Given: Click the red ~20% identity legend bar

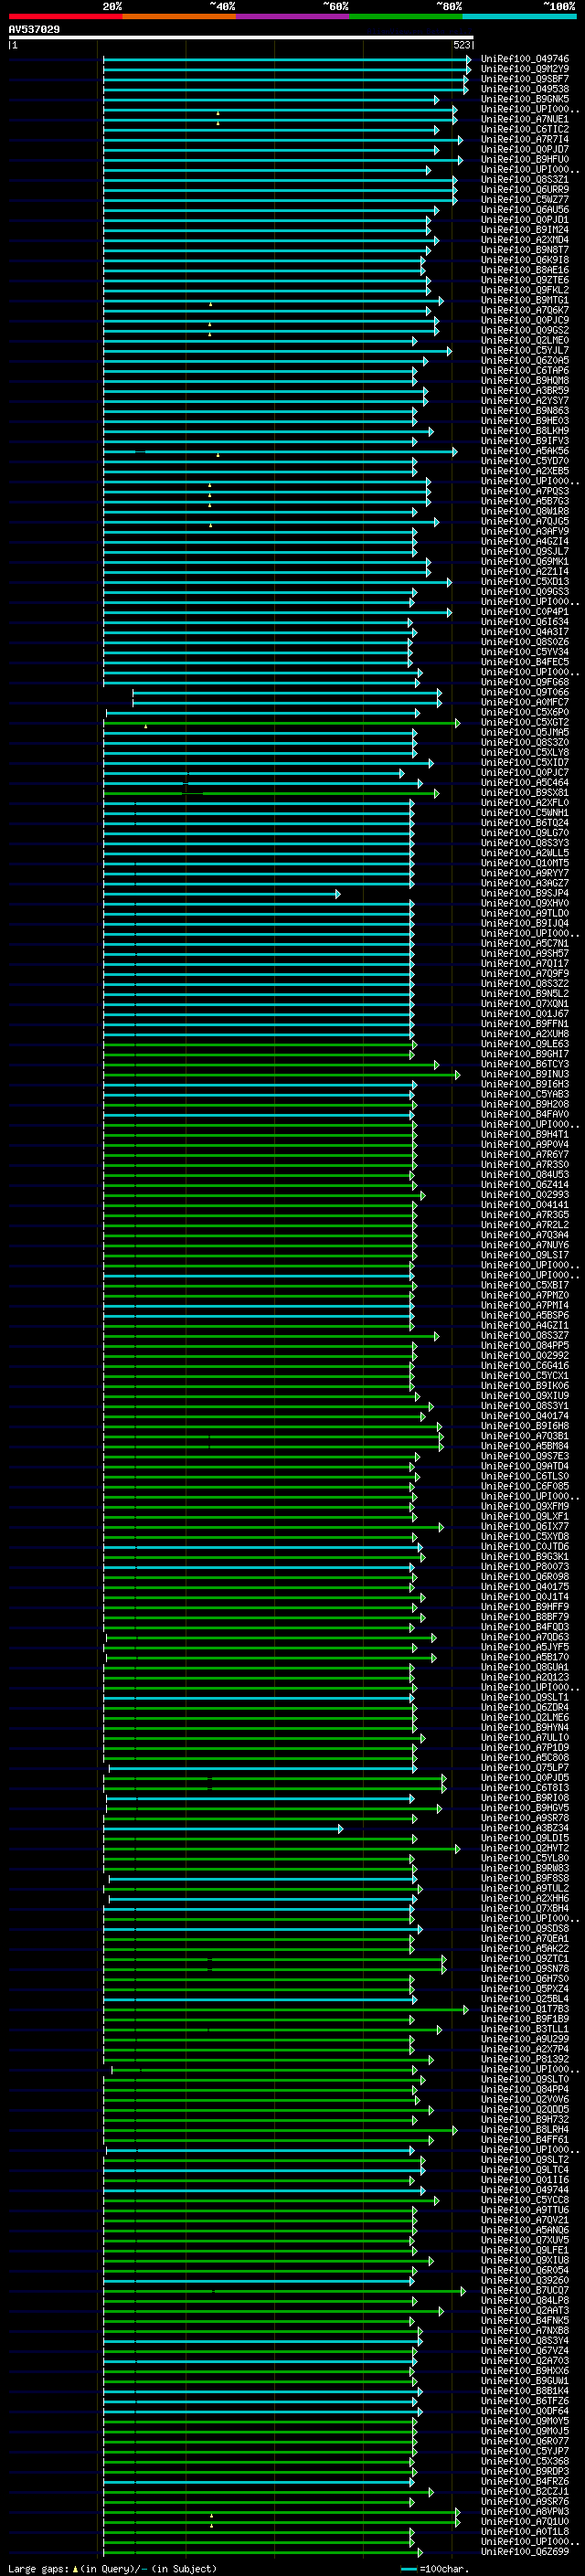Looking at the screenshot, I should coord(65,16).
